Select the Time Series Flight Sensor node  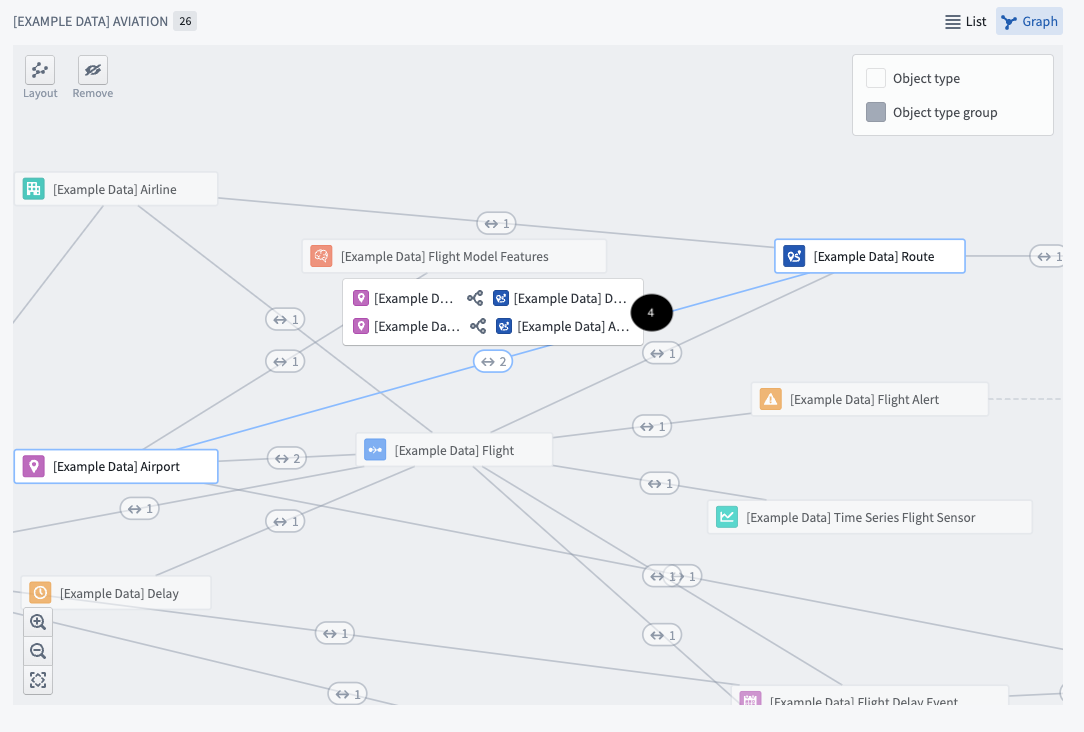point(870,517)
